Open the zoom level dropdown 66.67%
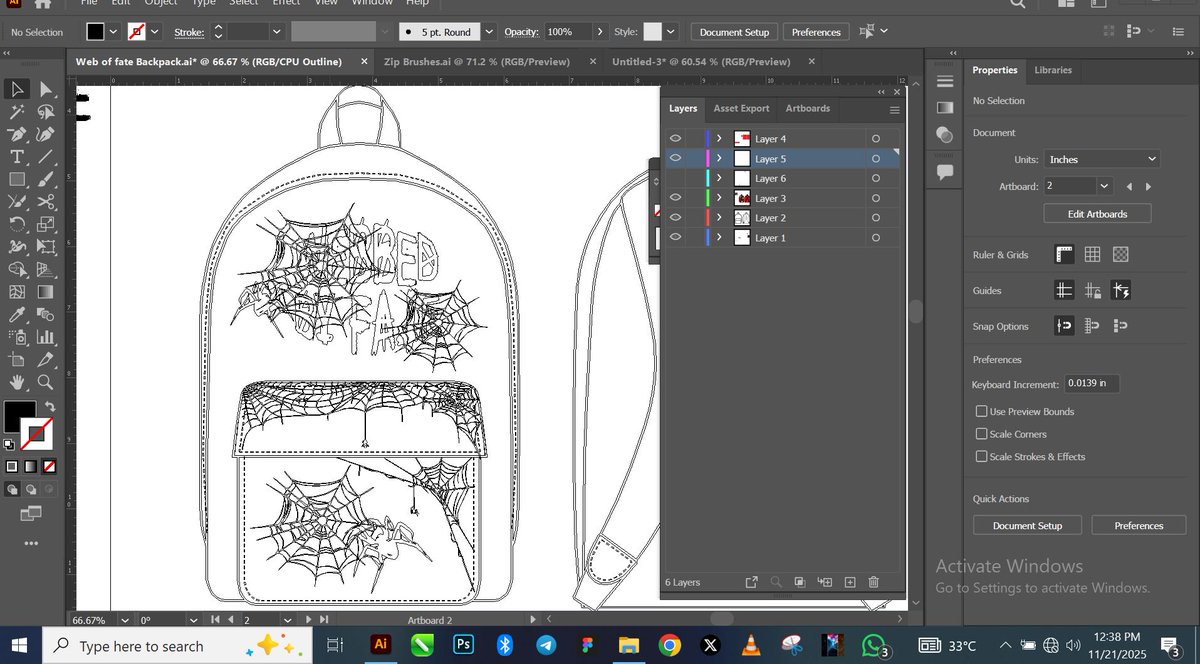Viewport: 1200px width, 664px height. point(127,620)
